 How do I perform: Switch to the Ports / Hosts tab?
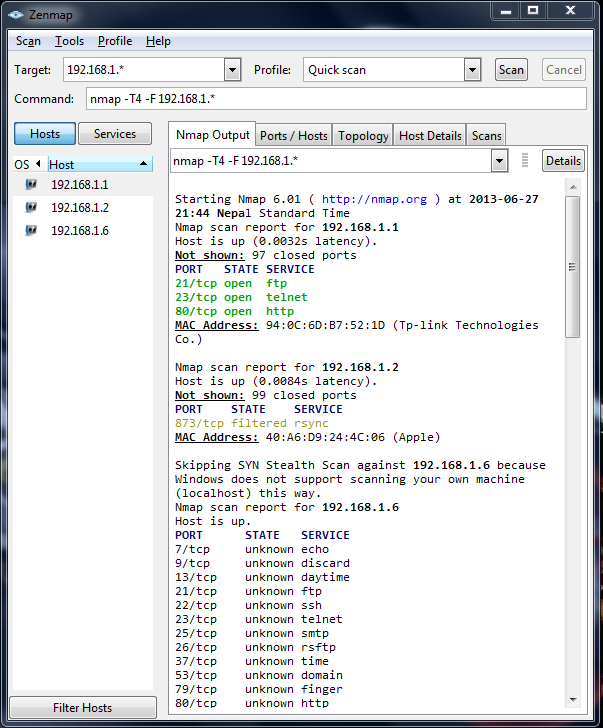(x=293, y=136)
